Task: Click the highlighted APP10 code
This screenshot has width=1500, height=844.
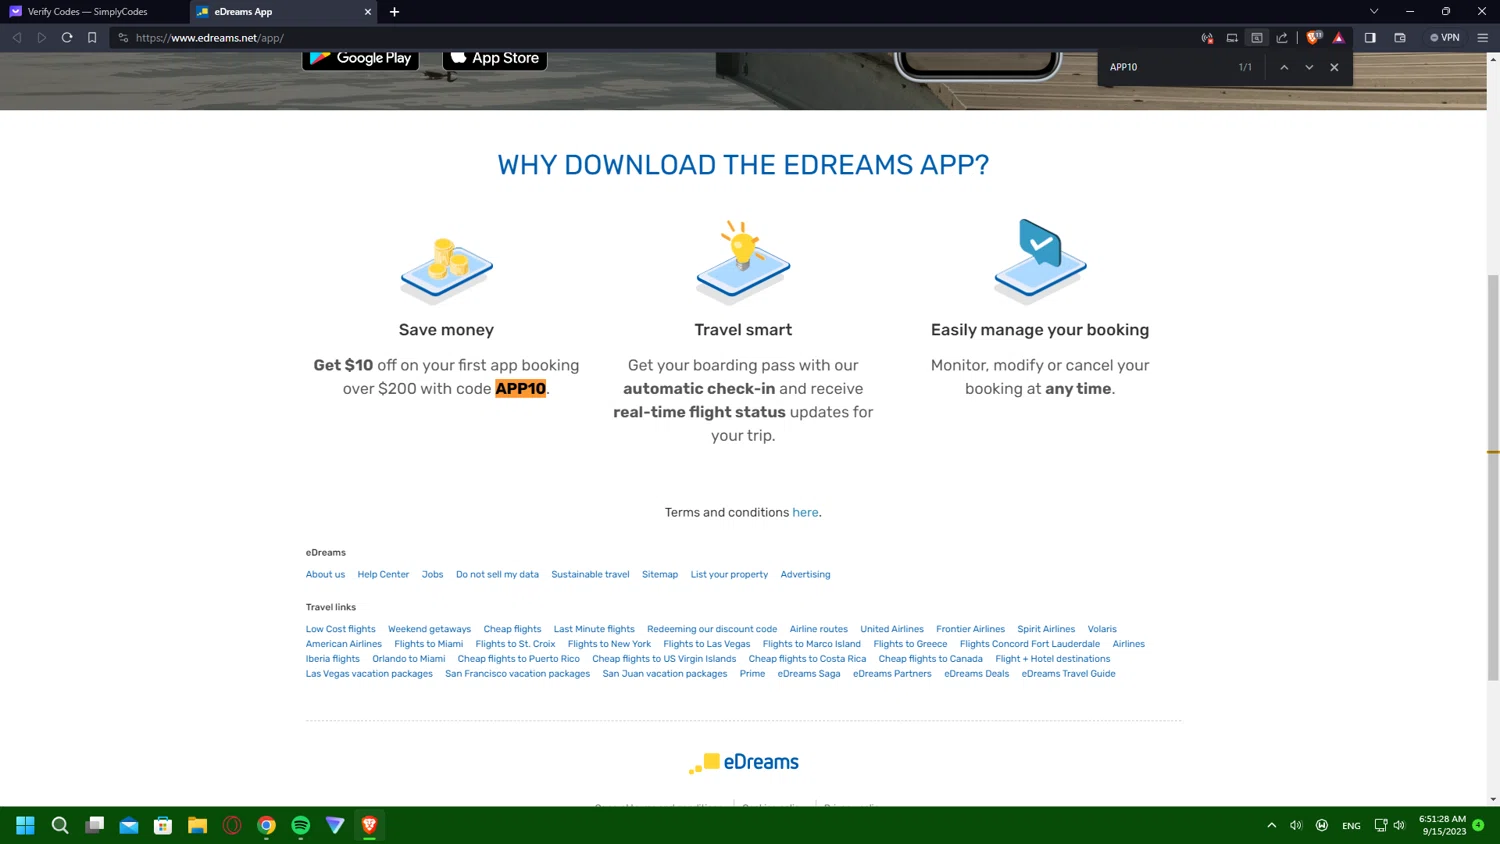Action: (521, 389)
